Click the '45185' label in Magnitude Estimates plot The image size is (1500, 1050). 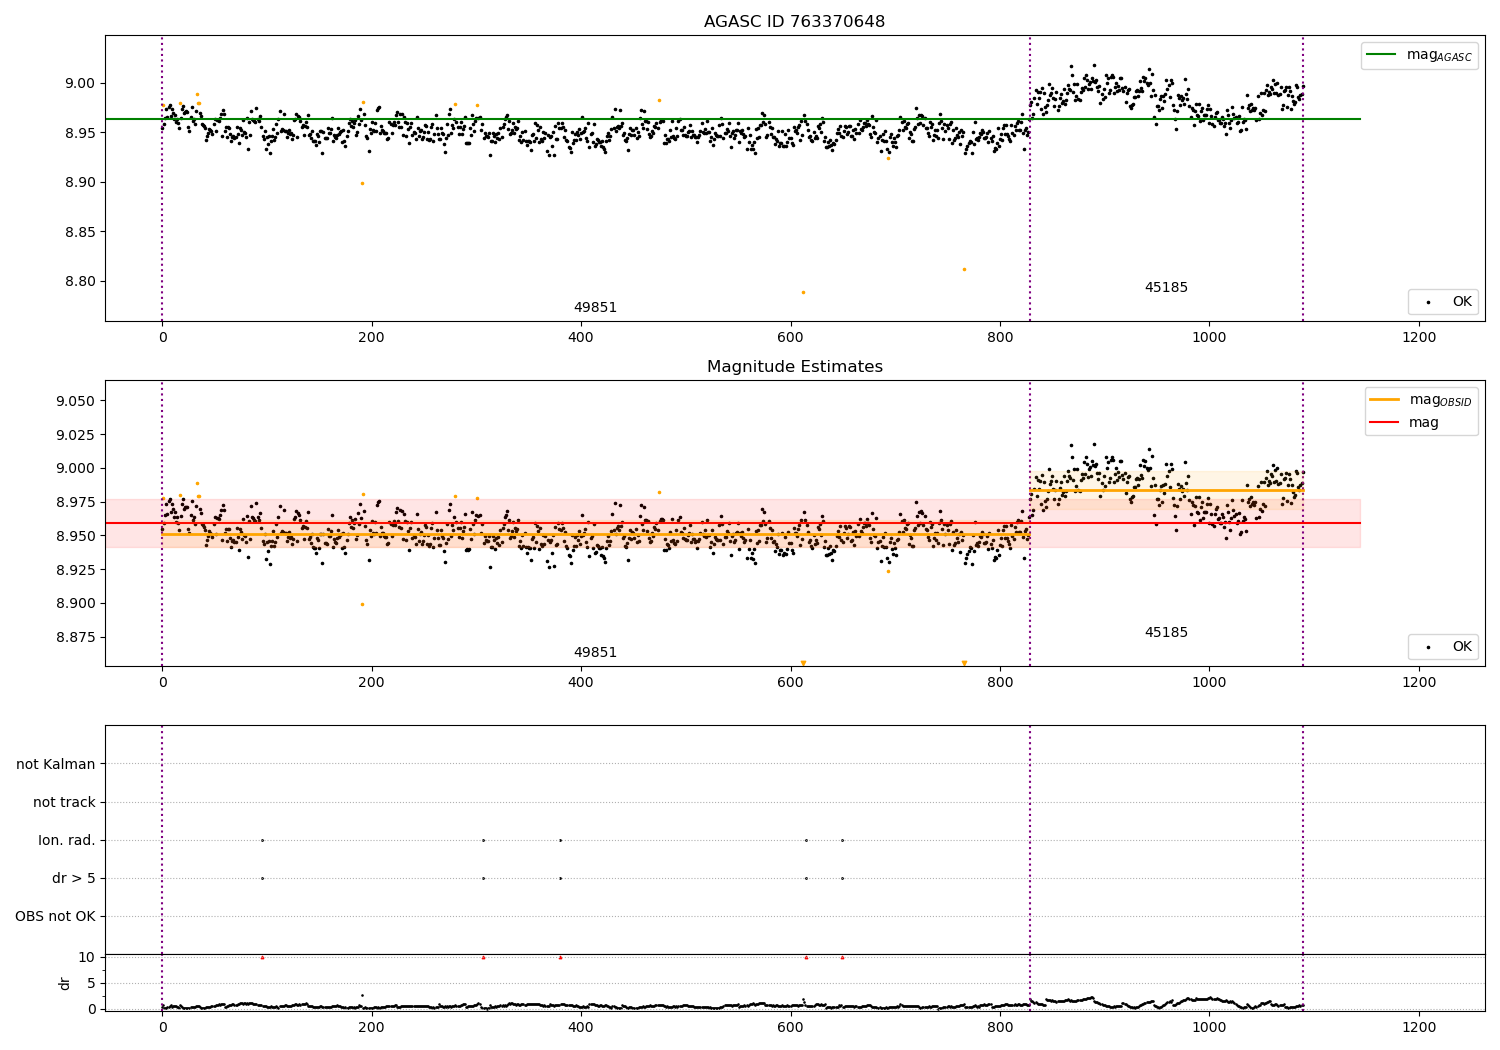[x=1166, y=633]
